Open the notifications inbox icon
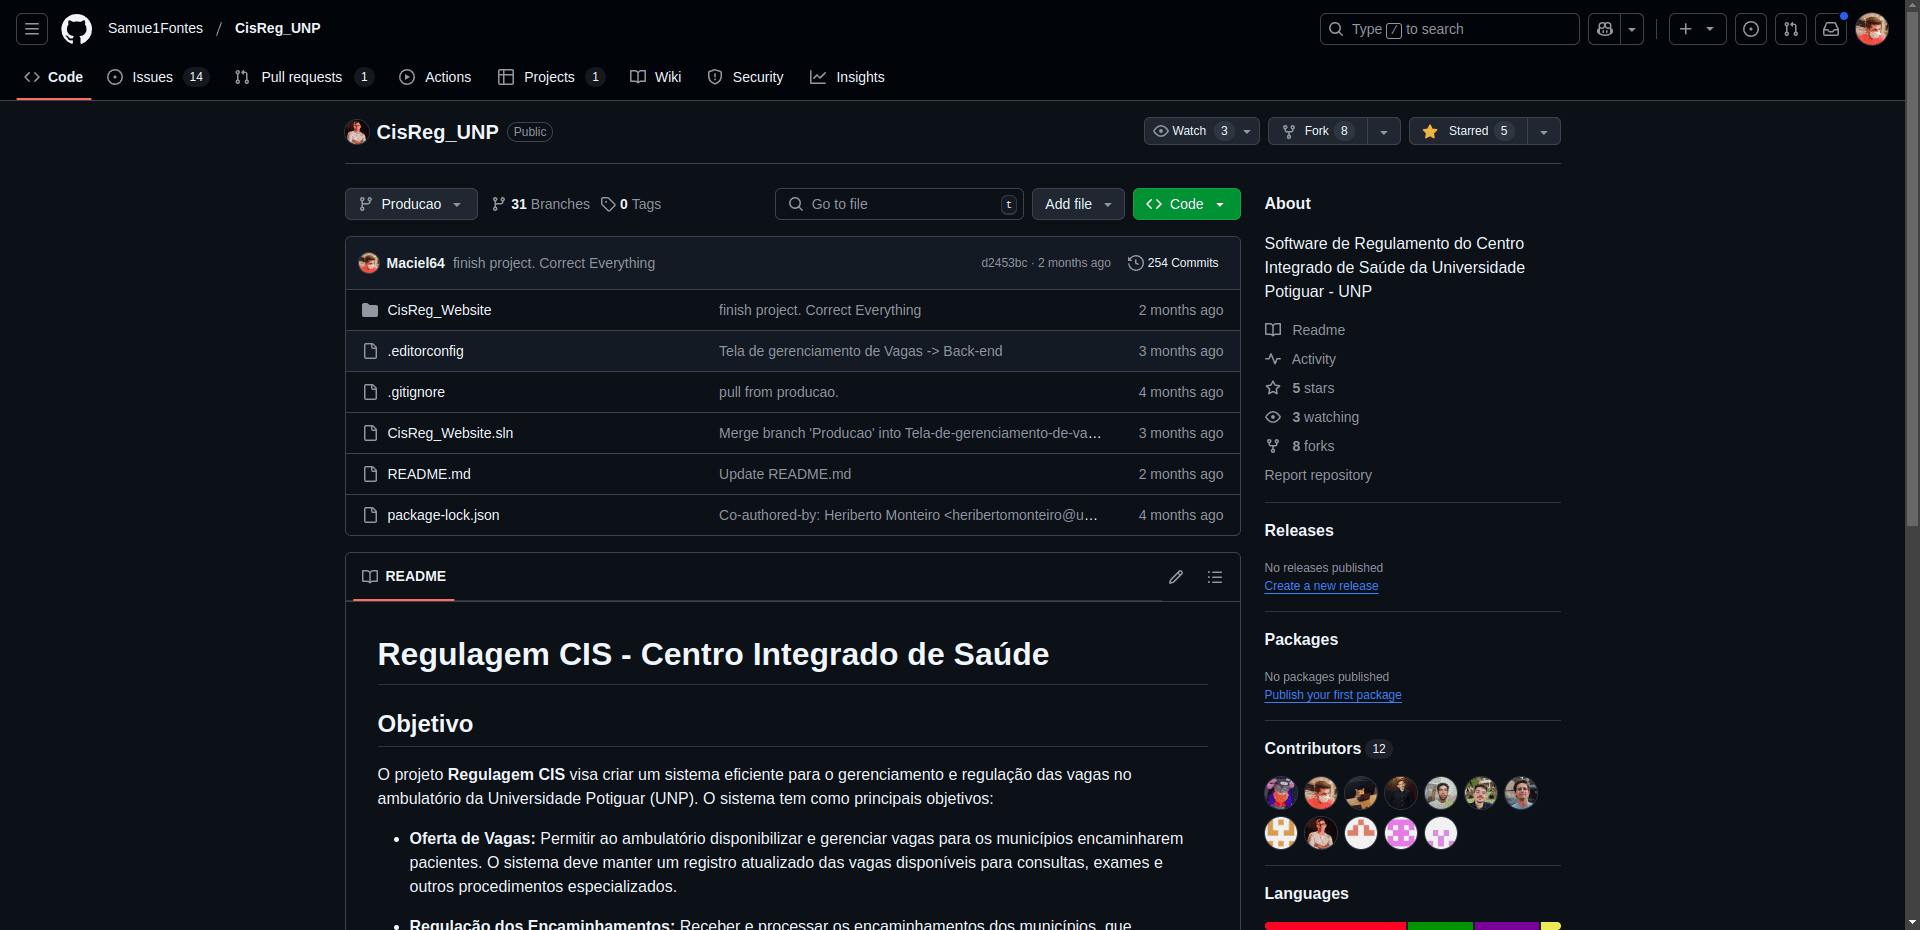Image resolution: width=1920 pixels, height=930 pixels. point(1831,29)
